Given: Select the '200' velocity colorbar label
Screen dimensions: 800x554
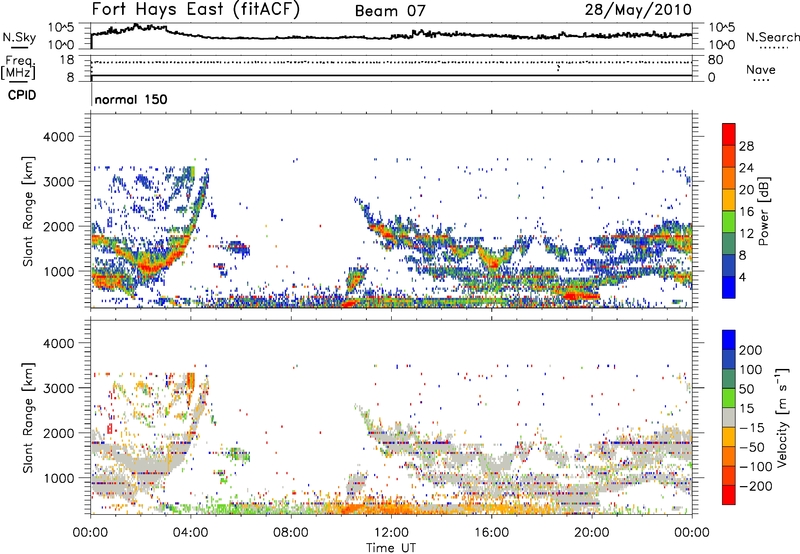Looking at the screenshot, I should pos(751,350).
